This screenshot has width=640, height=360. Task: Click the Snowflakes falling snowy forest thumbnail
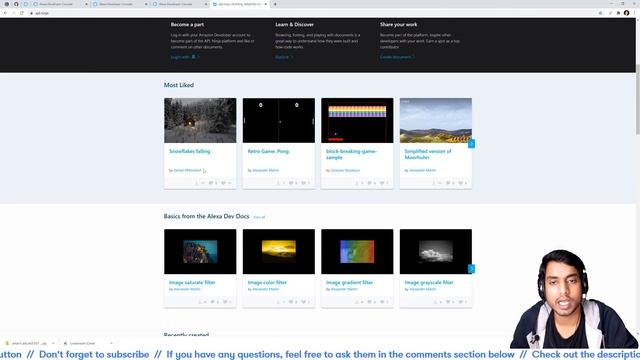[x=200, y=120]
